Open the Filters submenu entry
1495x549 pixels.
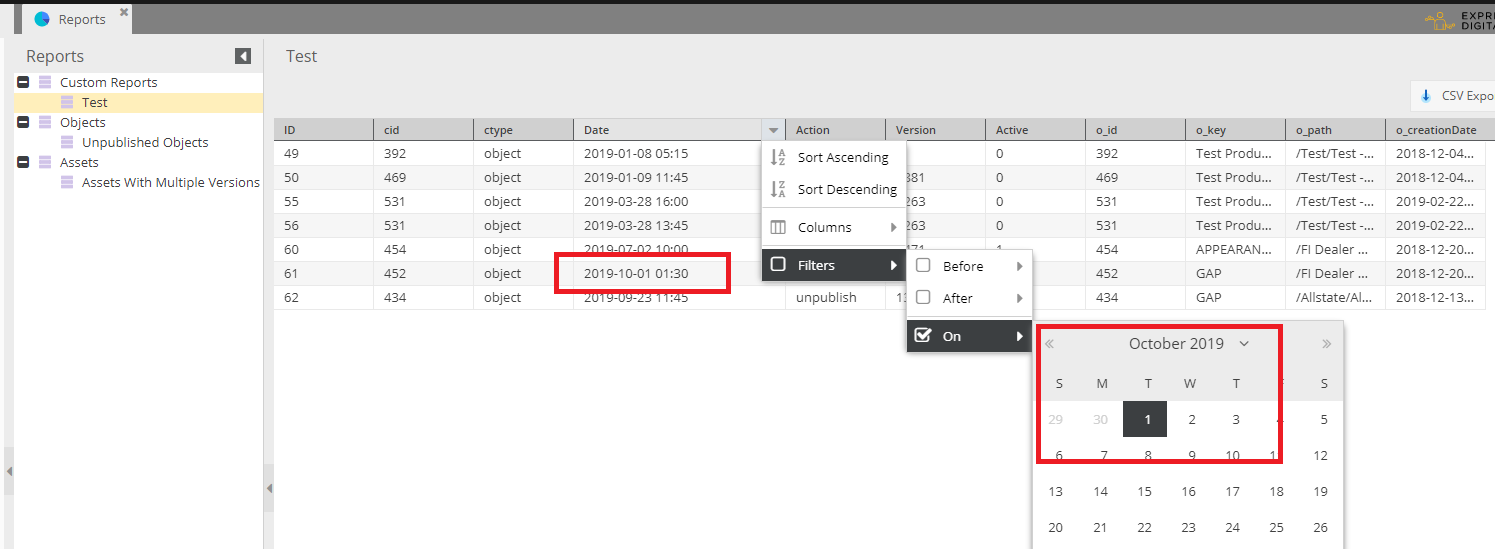834,265
